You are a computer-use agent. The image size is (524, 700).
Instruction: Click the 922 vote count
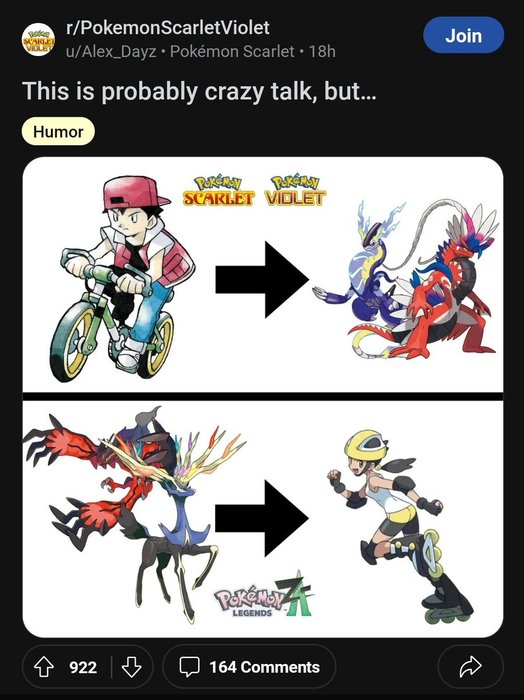point(83,667)
